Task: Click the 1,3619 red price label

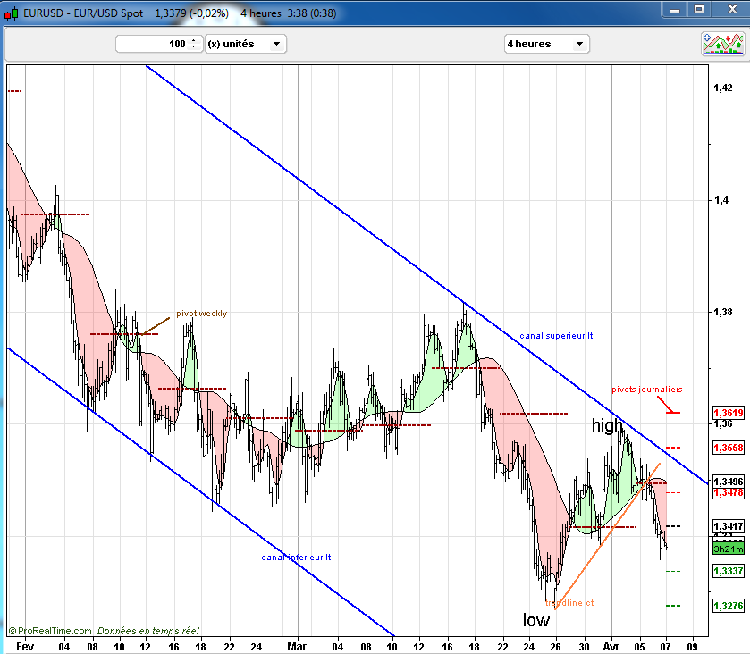Action: (x=728, y=412)
